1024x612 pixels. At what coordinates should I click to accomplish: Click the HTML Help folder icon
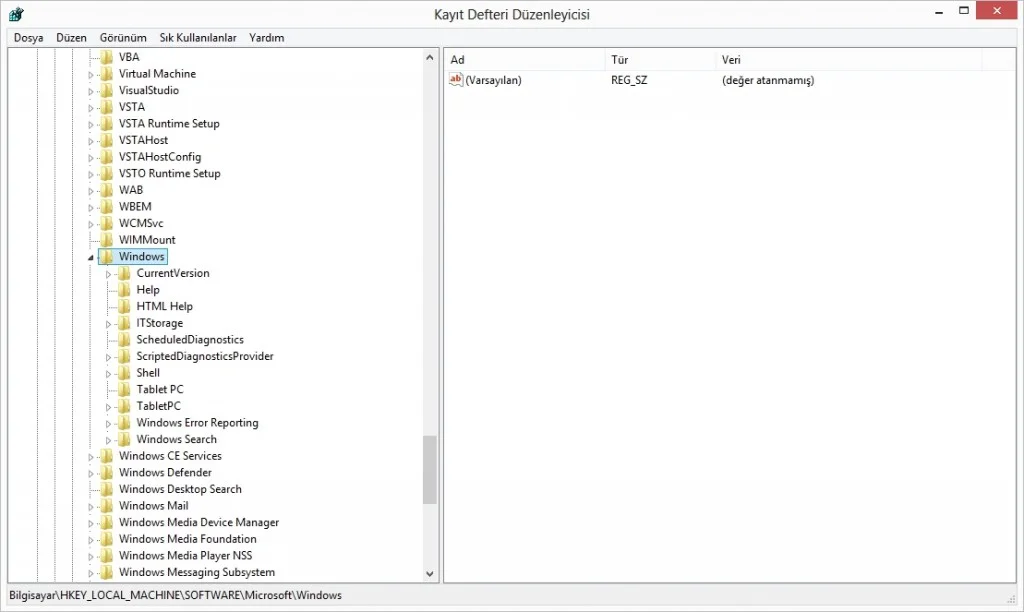124,306
